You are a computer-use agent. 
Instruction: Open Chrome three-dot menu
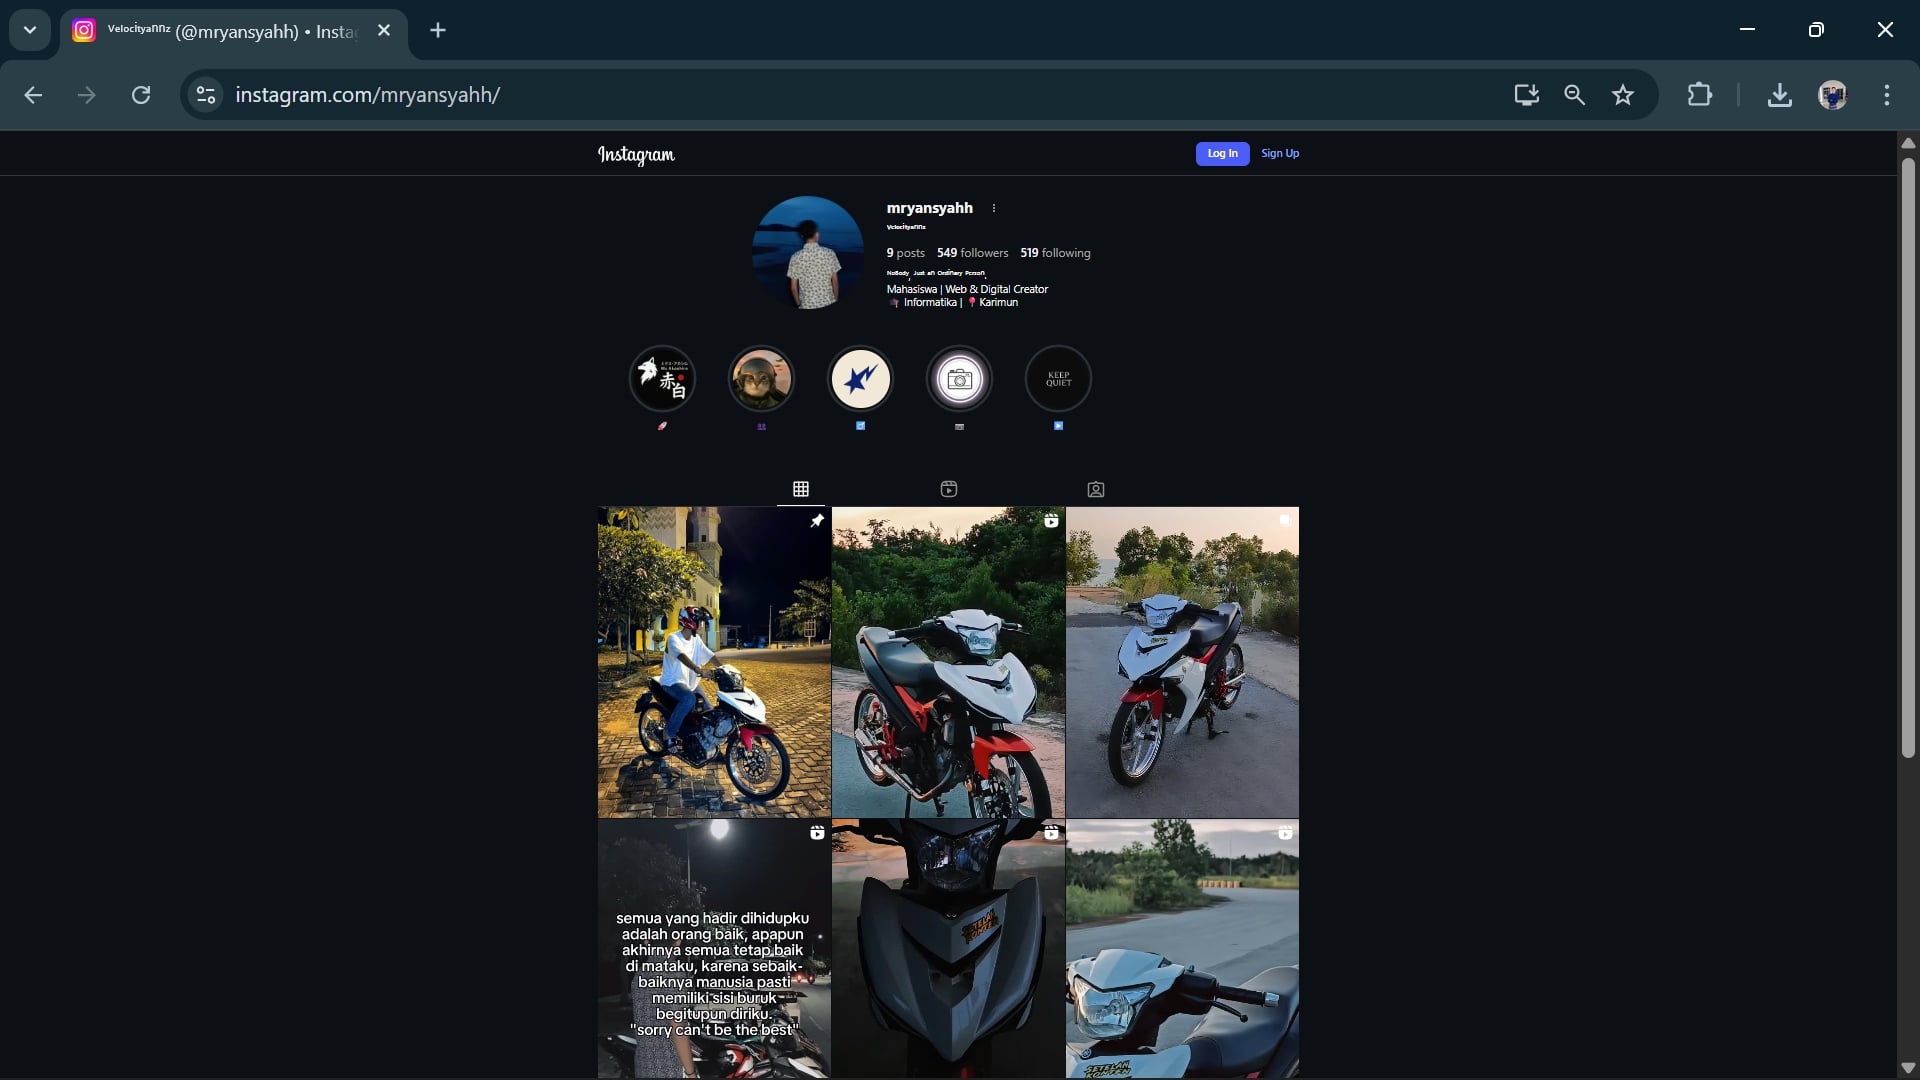pos(1886,95)
